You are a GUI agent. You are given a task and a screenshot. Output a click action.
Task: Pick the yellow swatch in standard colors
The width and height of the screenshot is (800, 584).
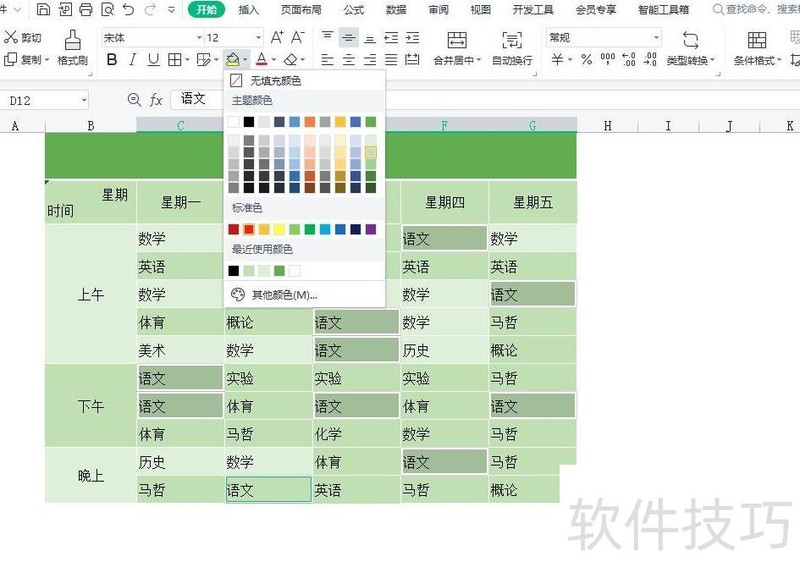pos(279,230)
